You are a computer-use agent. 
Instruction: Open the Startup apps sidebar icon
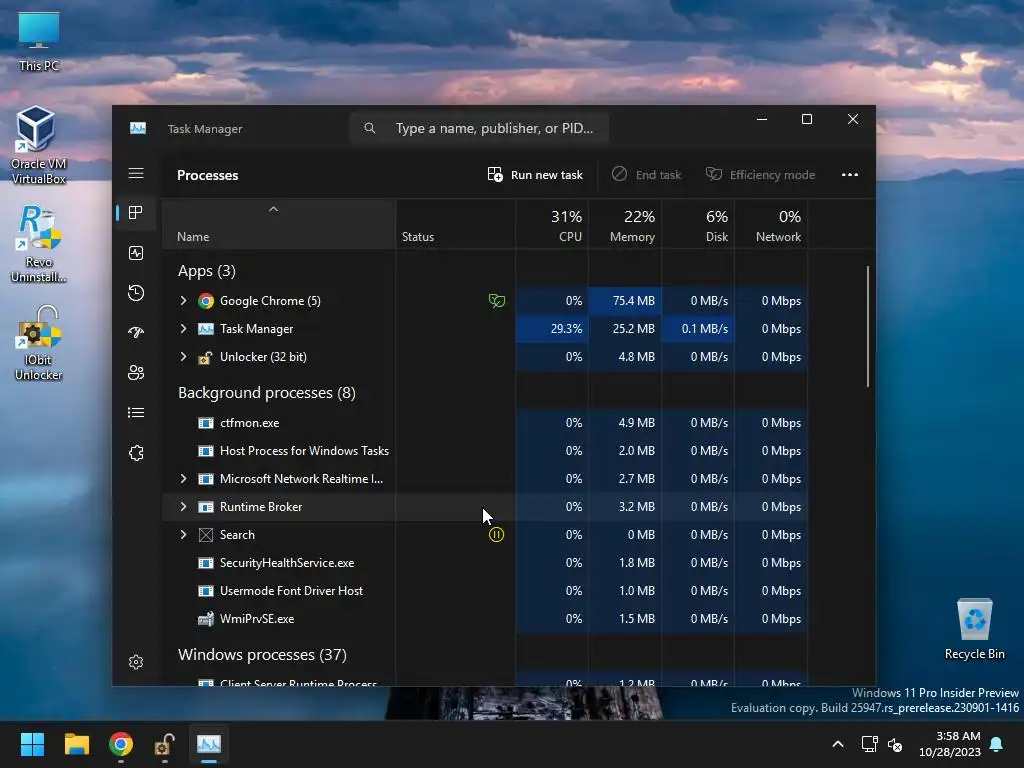(x=136, y=333)
